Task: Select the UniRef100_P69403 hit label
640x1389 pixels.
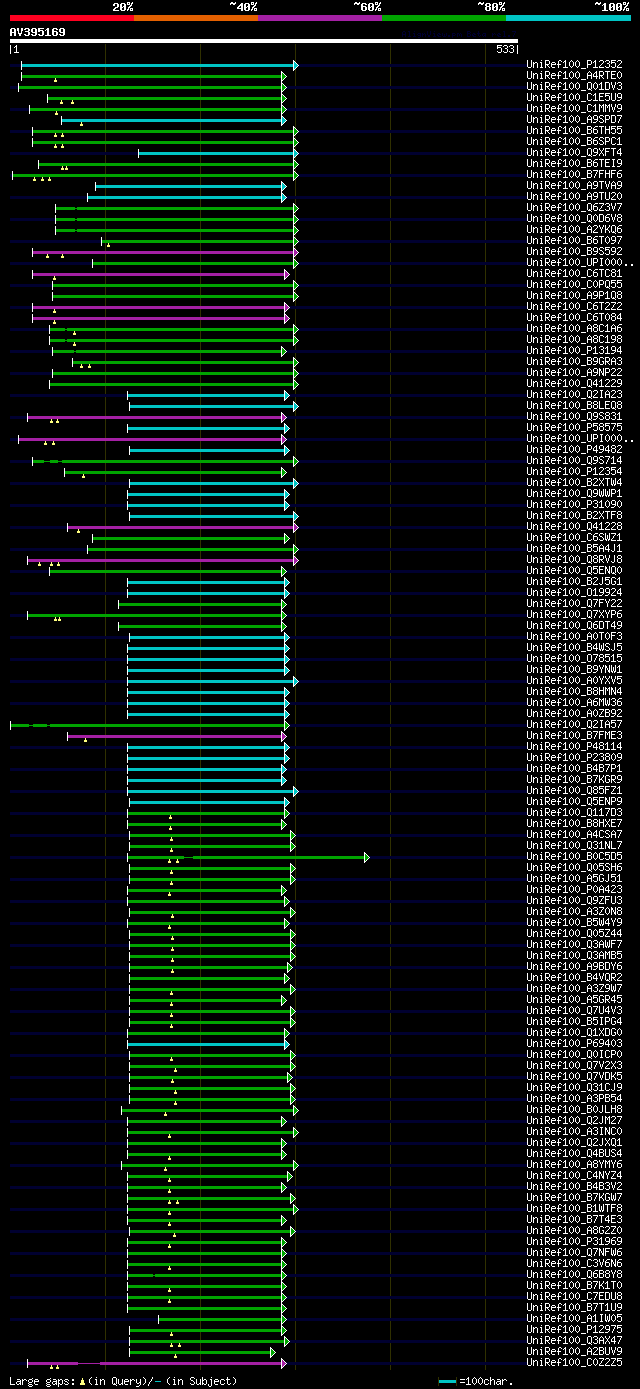Action: point(574,1044)
